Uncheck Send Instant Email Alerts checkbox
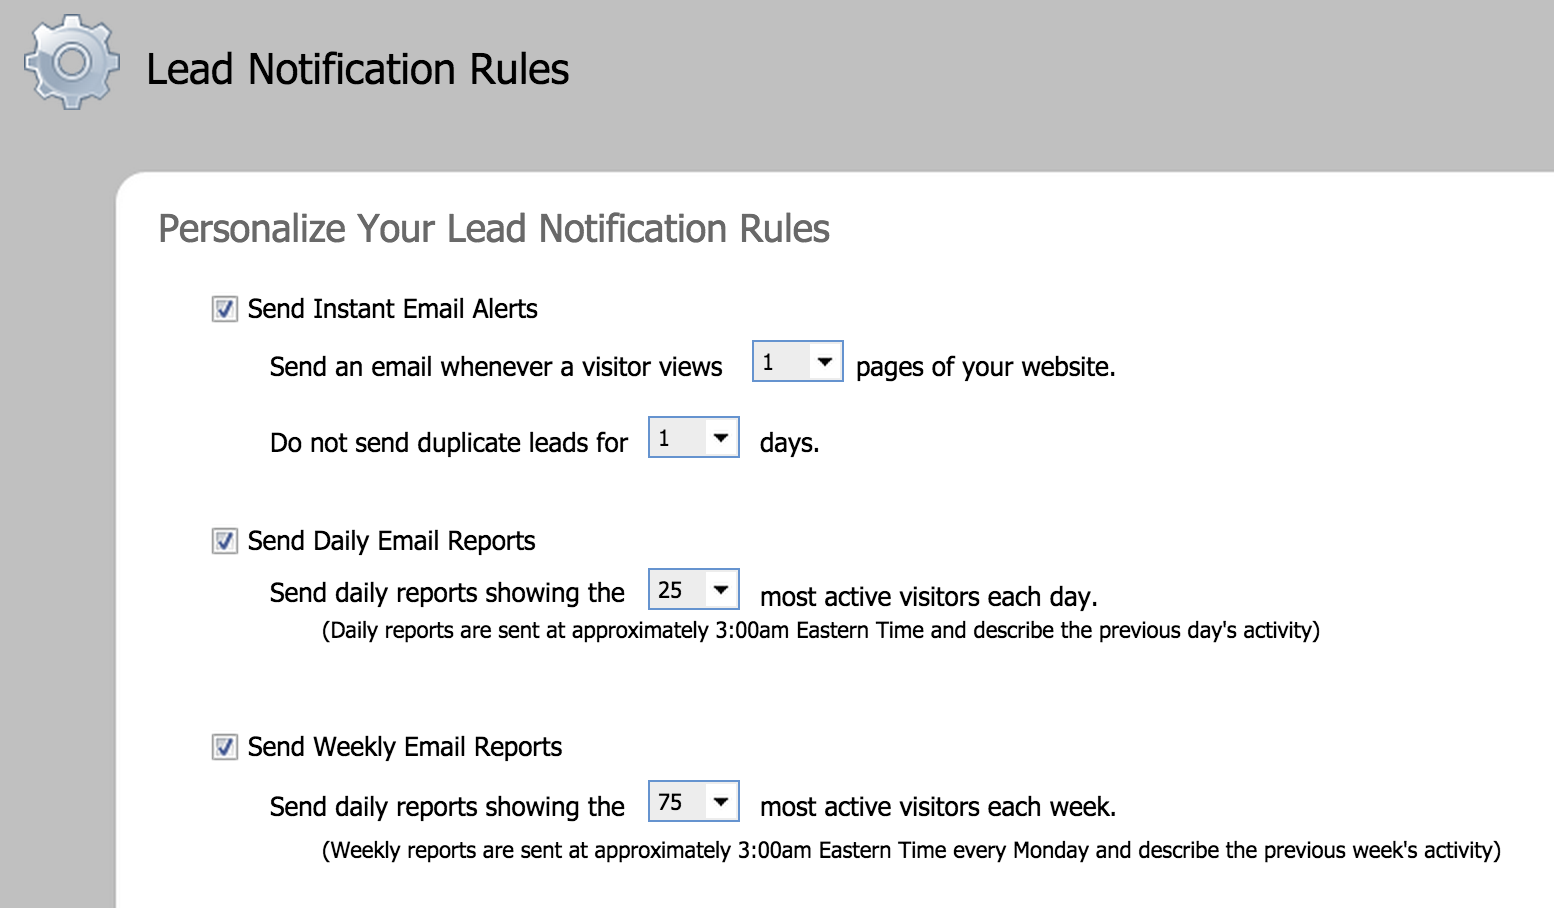This screenshot has width=1554, height=908. click(x=225, y=309)
